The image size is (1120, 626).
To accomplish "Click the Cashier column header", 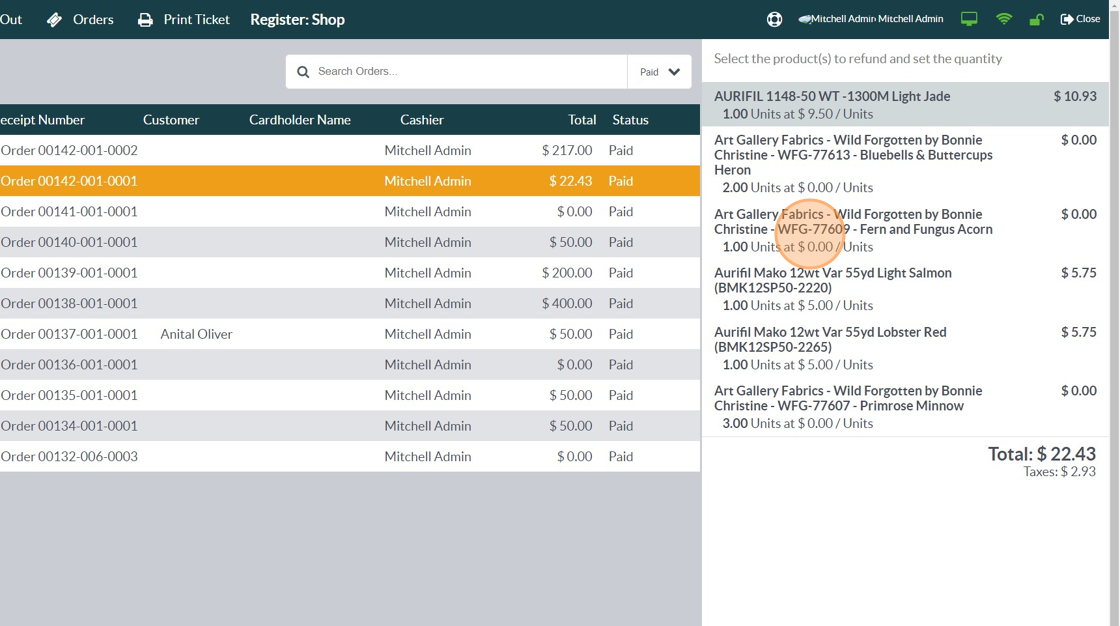I will coord(421,120).
